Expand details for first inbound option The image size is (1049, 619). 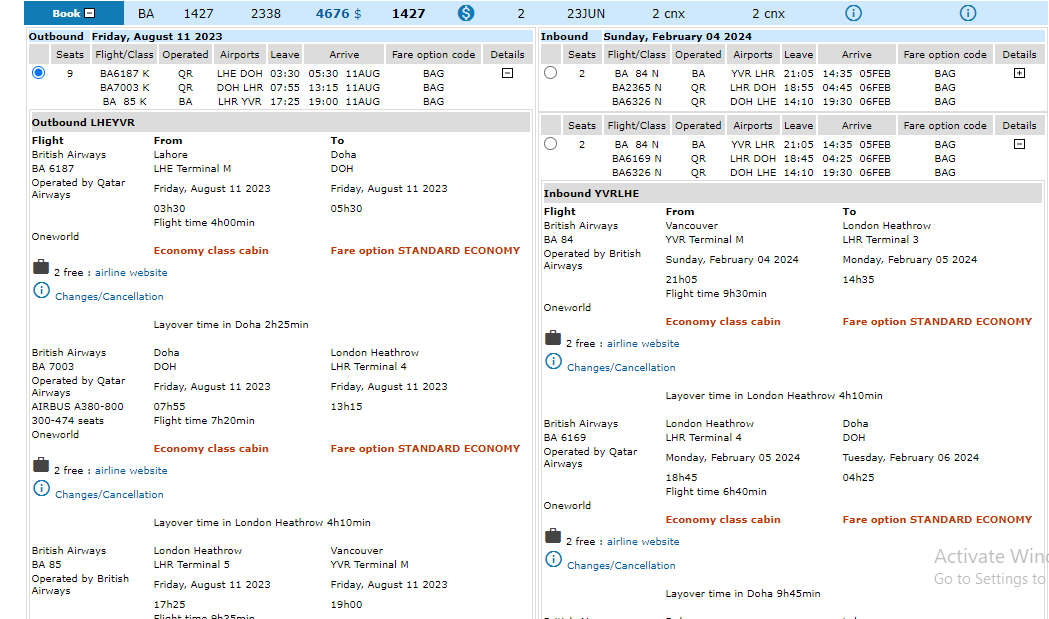[1019, 73]
